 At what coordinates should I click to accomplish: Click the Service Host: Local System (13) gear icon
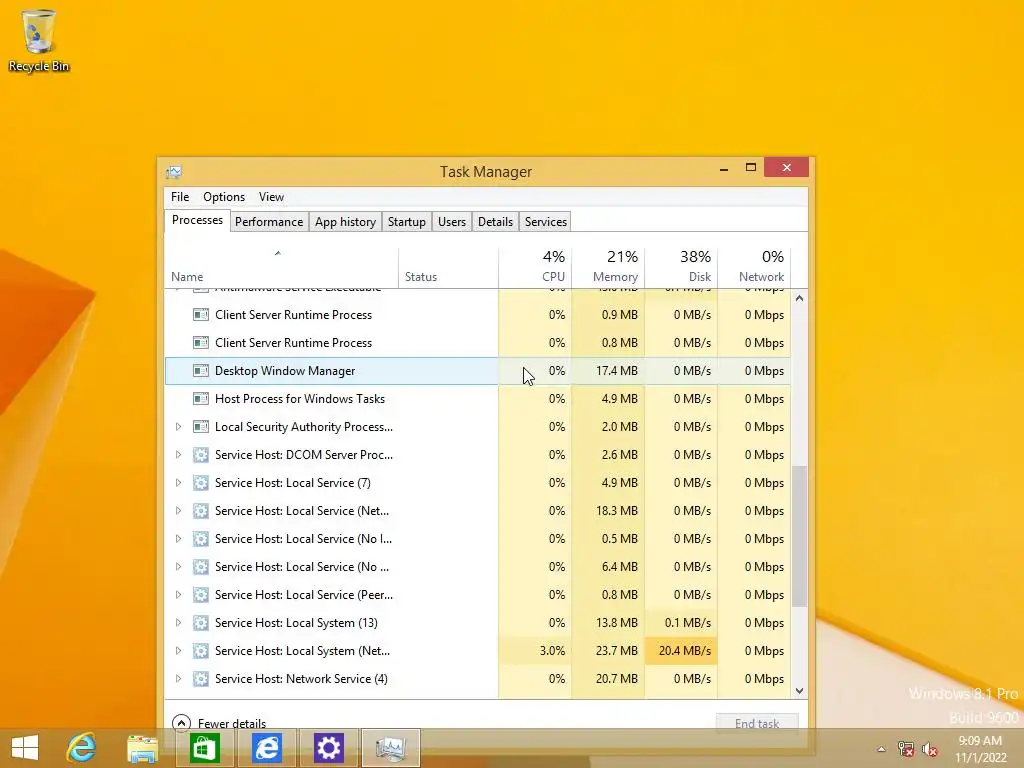(x=200, y=623)
